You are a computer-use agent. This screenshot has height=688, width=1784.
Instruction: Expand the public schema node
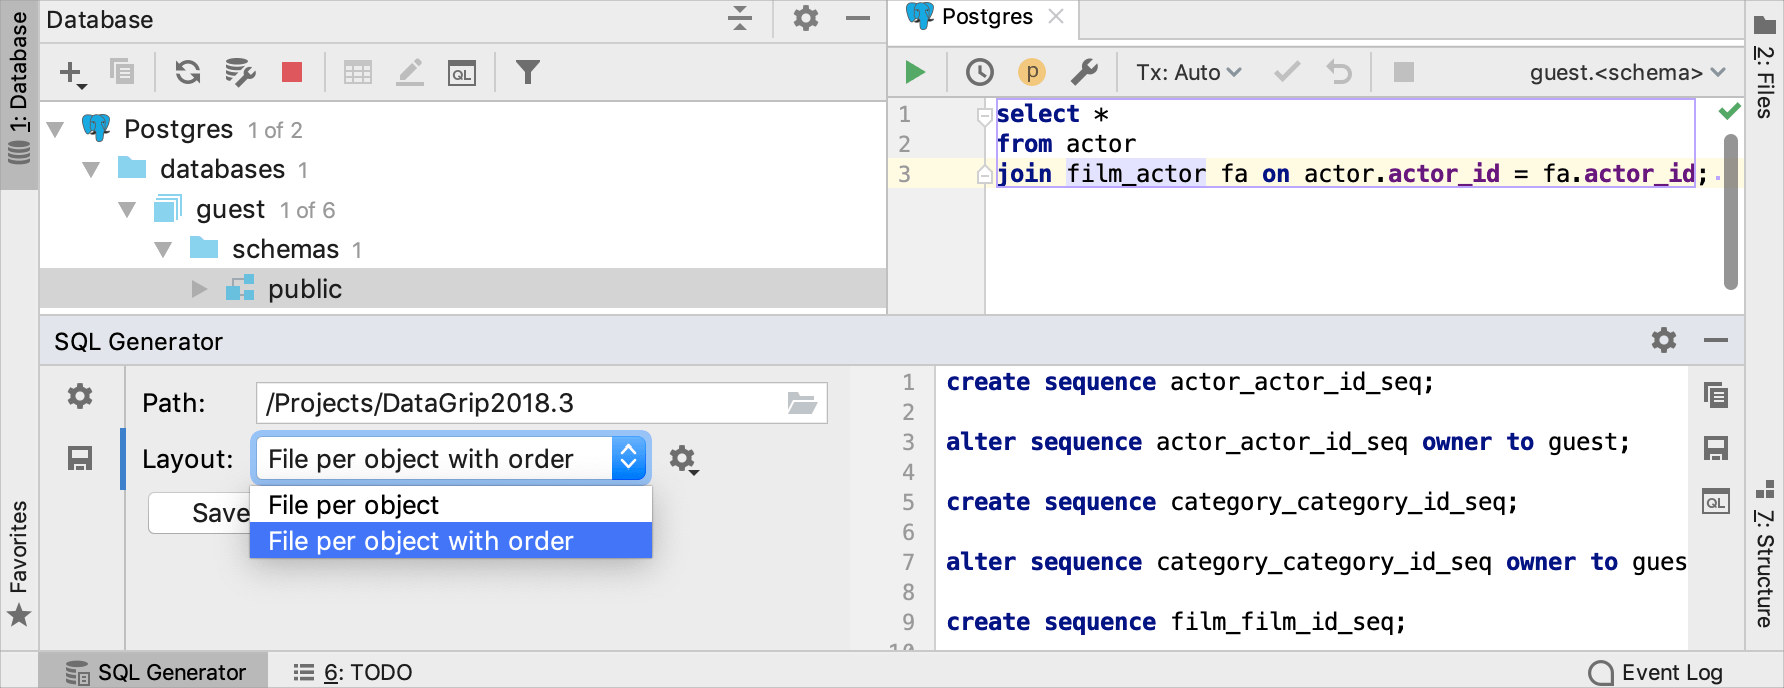tap(199, 289)
